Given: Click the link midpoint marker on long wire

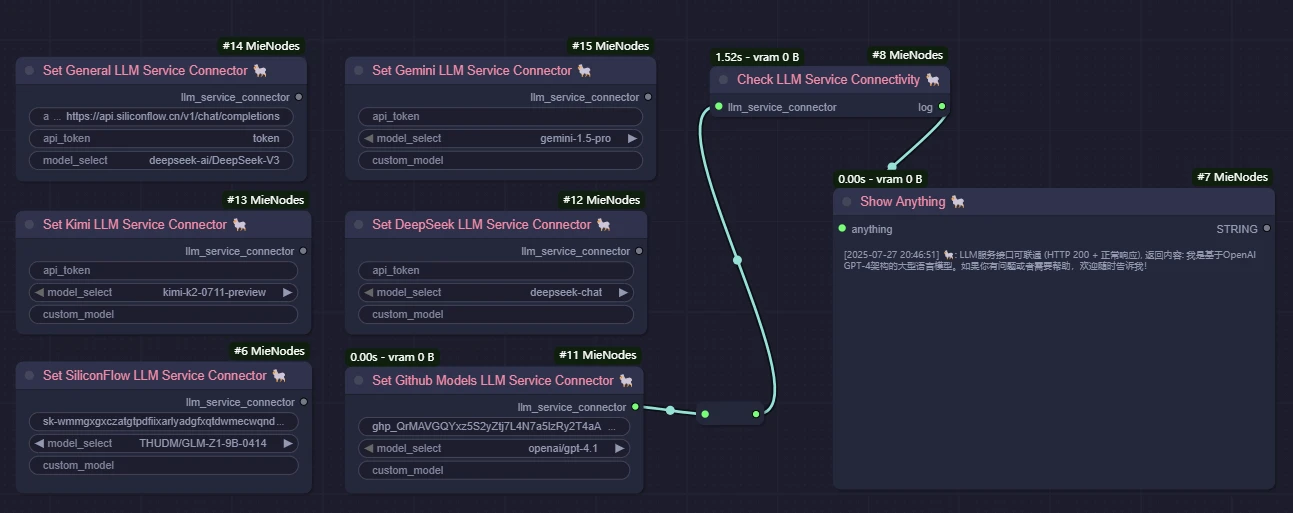Looking at the screenshot, I should [737, 260].
